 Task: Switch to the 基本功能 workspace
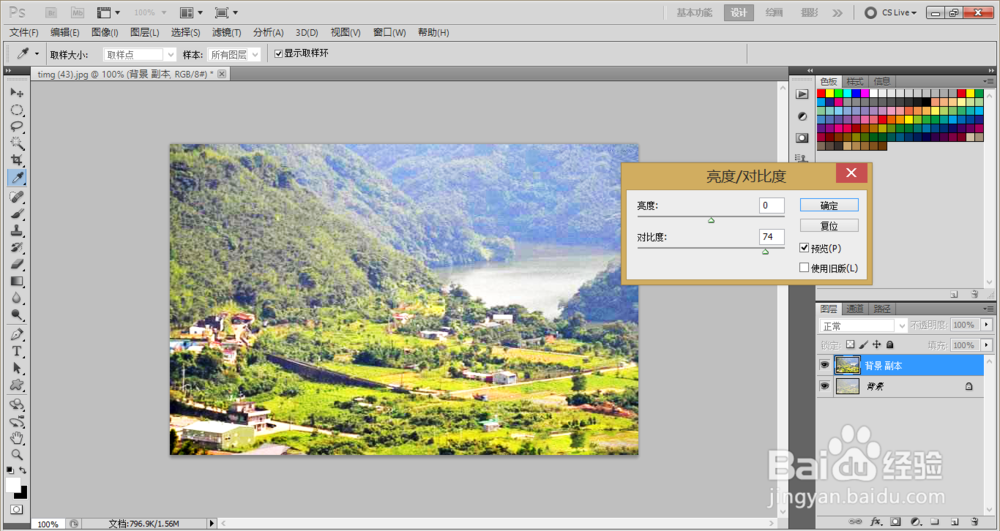(x=694, y=13)
